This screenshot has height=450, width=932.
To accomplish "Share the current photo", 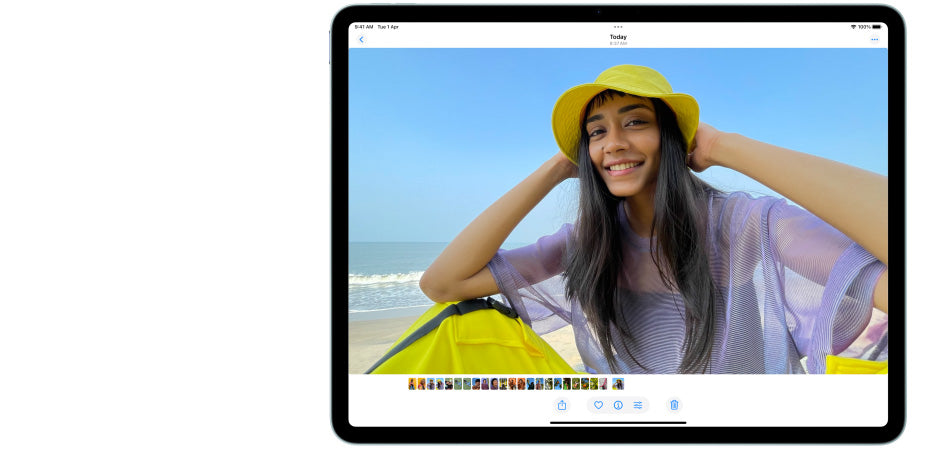I will pos(562,405).
